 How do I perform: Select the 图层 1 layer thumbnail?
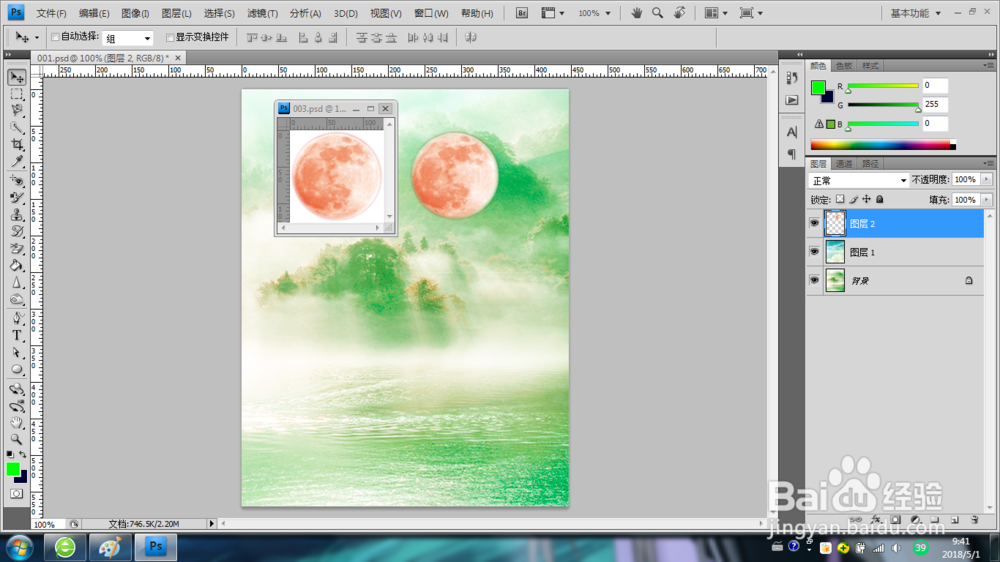click(x=835, y=252)
